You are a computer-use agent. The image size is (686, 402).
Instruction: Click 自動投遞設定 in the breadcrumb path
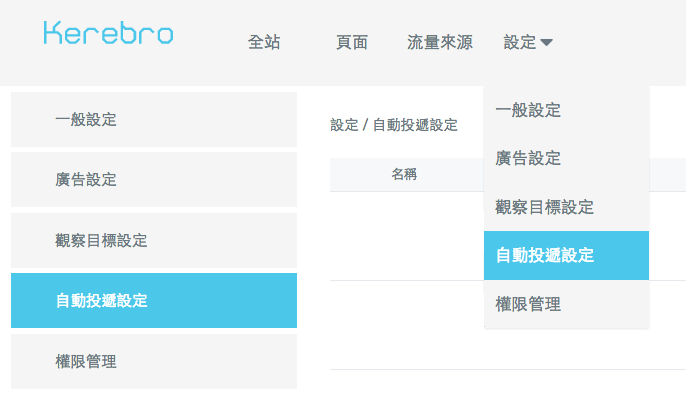coord(415,125)
